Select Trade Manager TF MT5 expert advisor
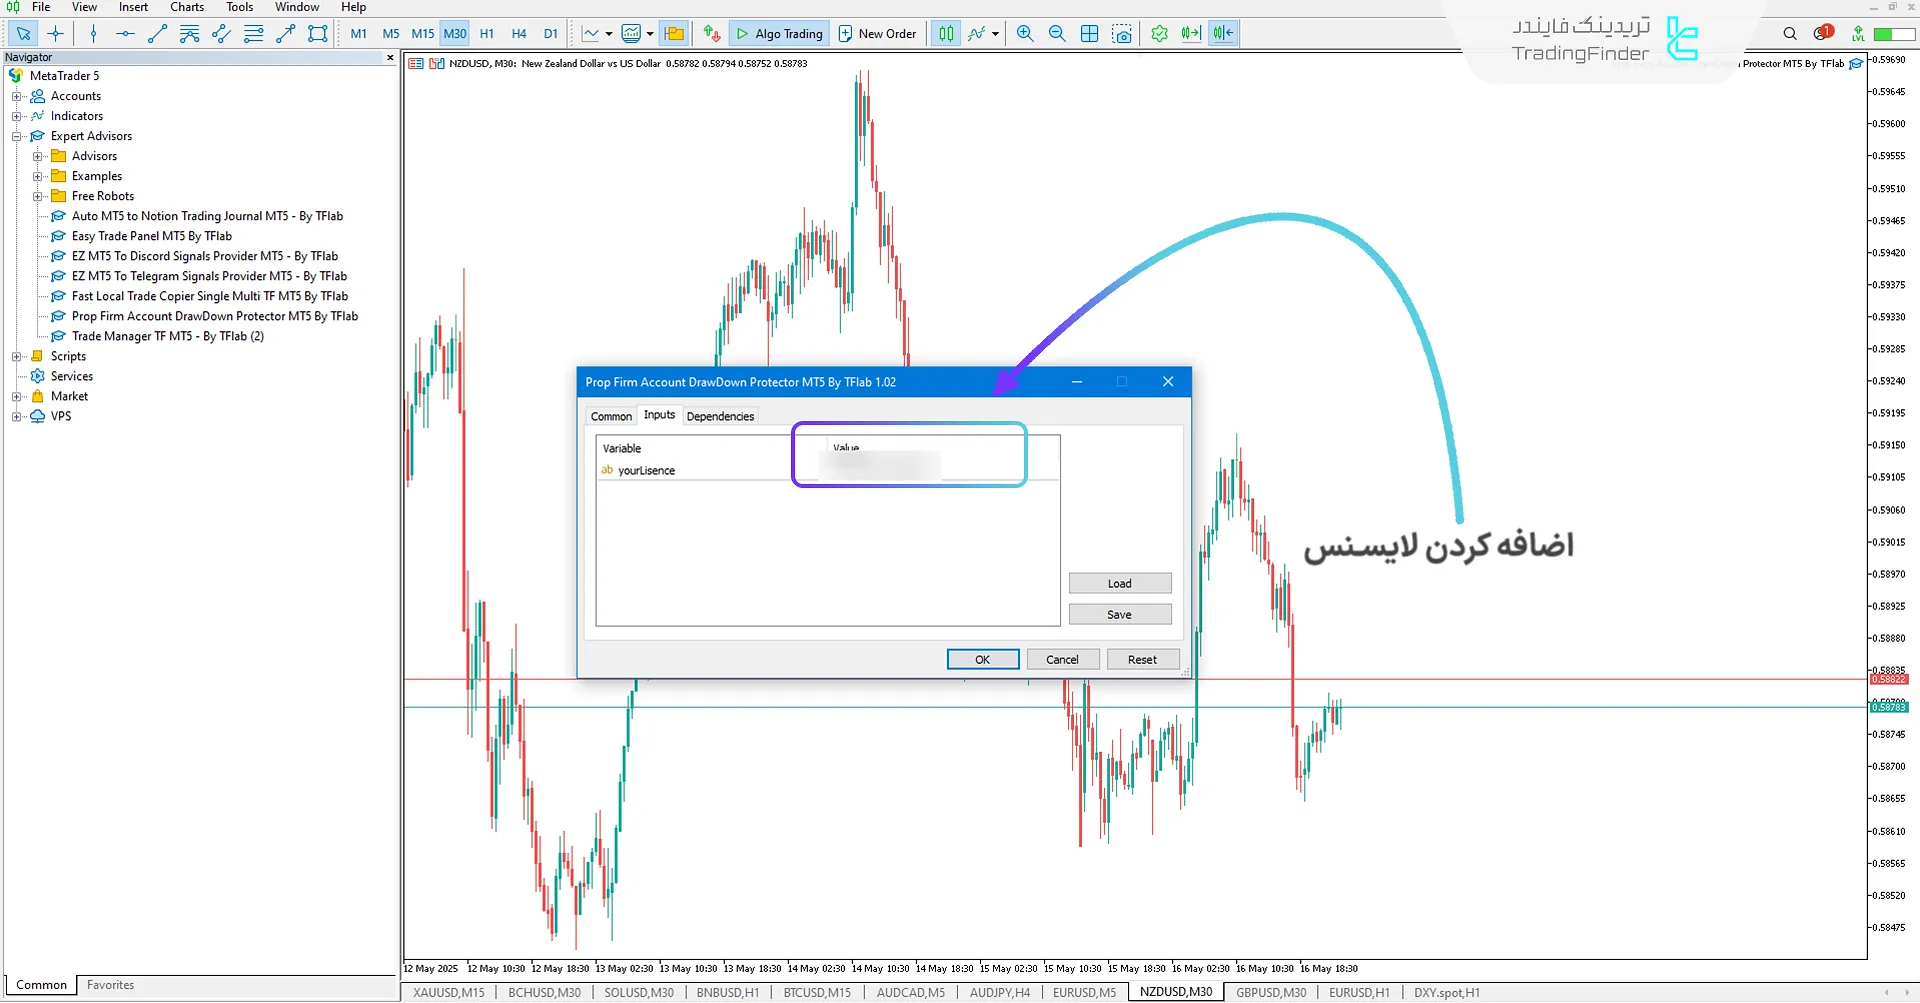The height and width of the screenshot is (1003, 1920). 167,336
